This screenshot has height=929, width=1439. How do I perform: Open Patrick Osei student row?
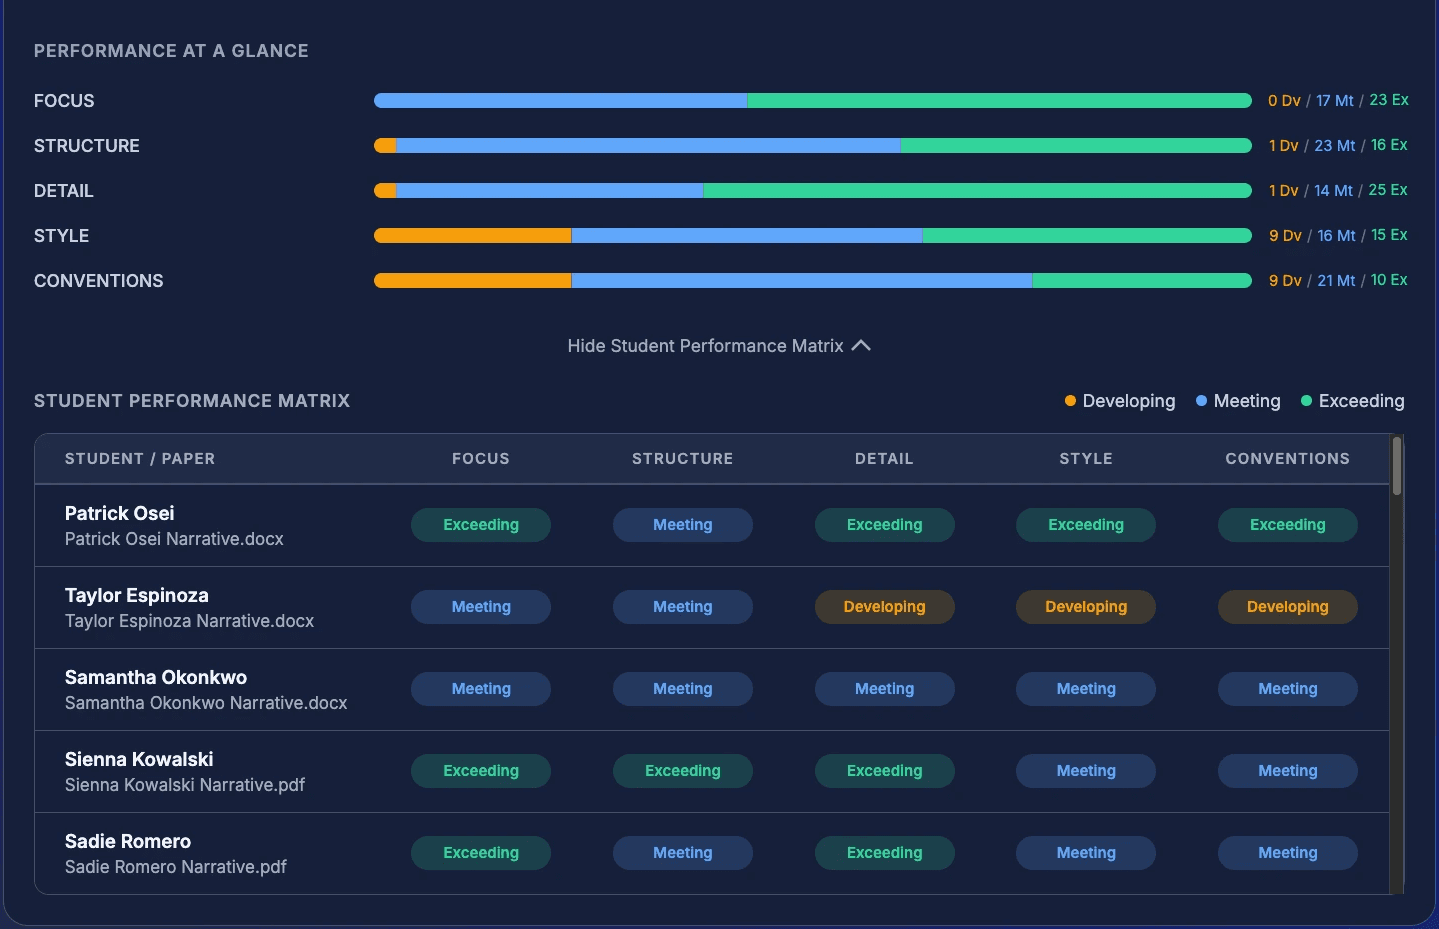[x=712, y=525]
